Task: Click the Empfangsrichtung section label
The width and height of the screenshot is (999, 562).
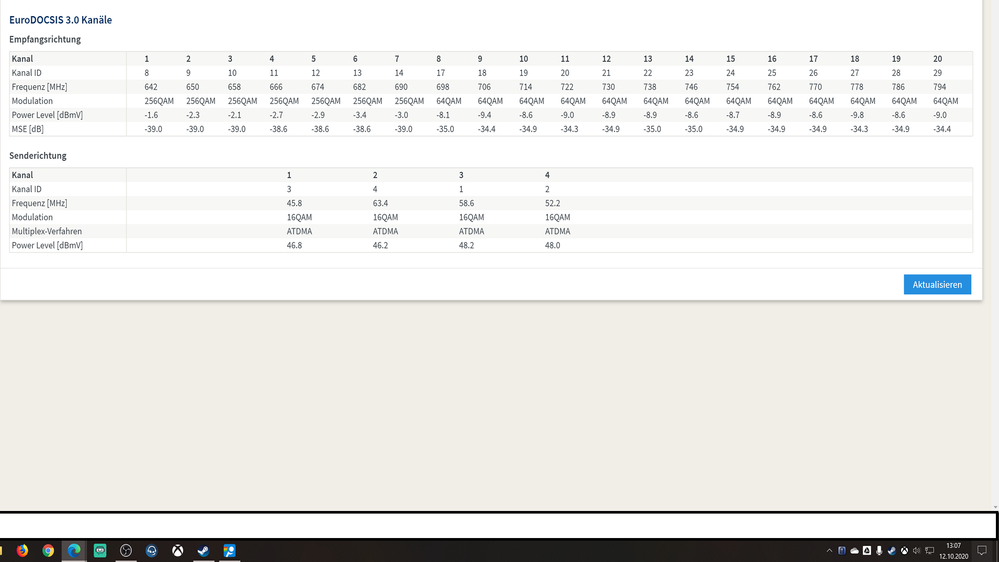Action: (x=45, y=40)
